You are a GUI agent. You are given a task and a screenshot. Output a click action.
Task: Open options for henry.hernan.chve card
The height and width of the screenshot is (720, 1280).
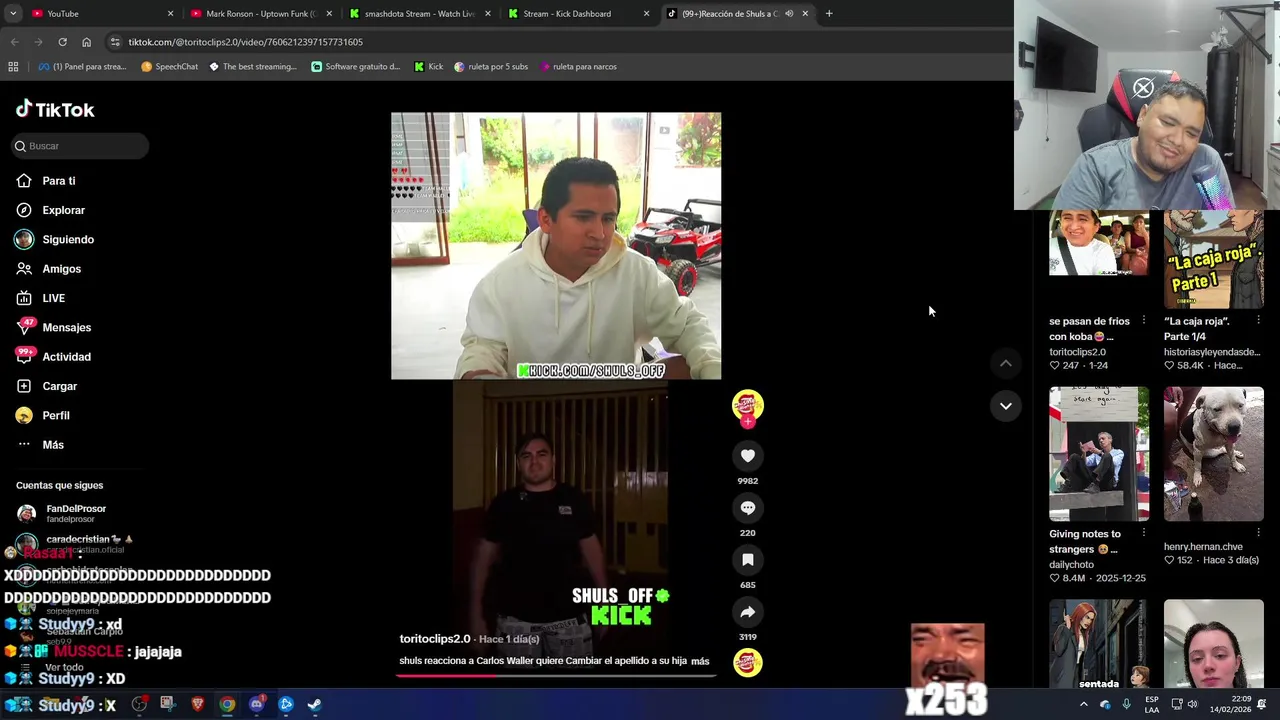click(x=1258, y=533)
